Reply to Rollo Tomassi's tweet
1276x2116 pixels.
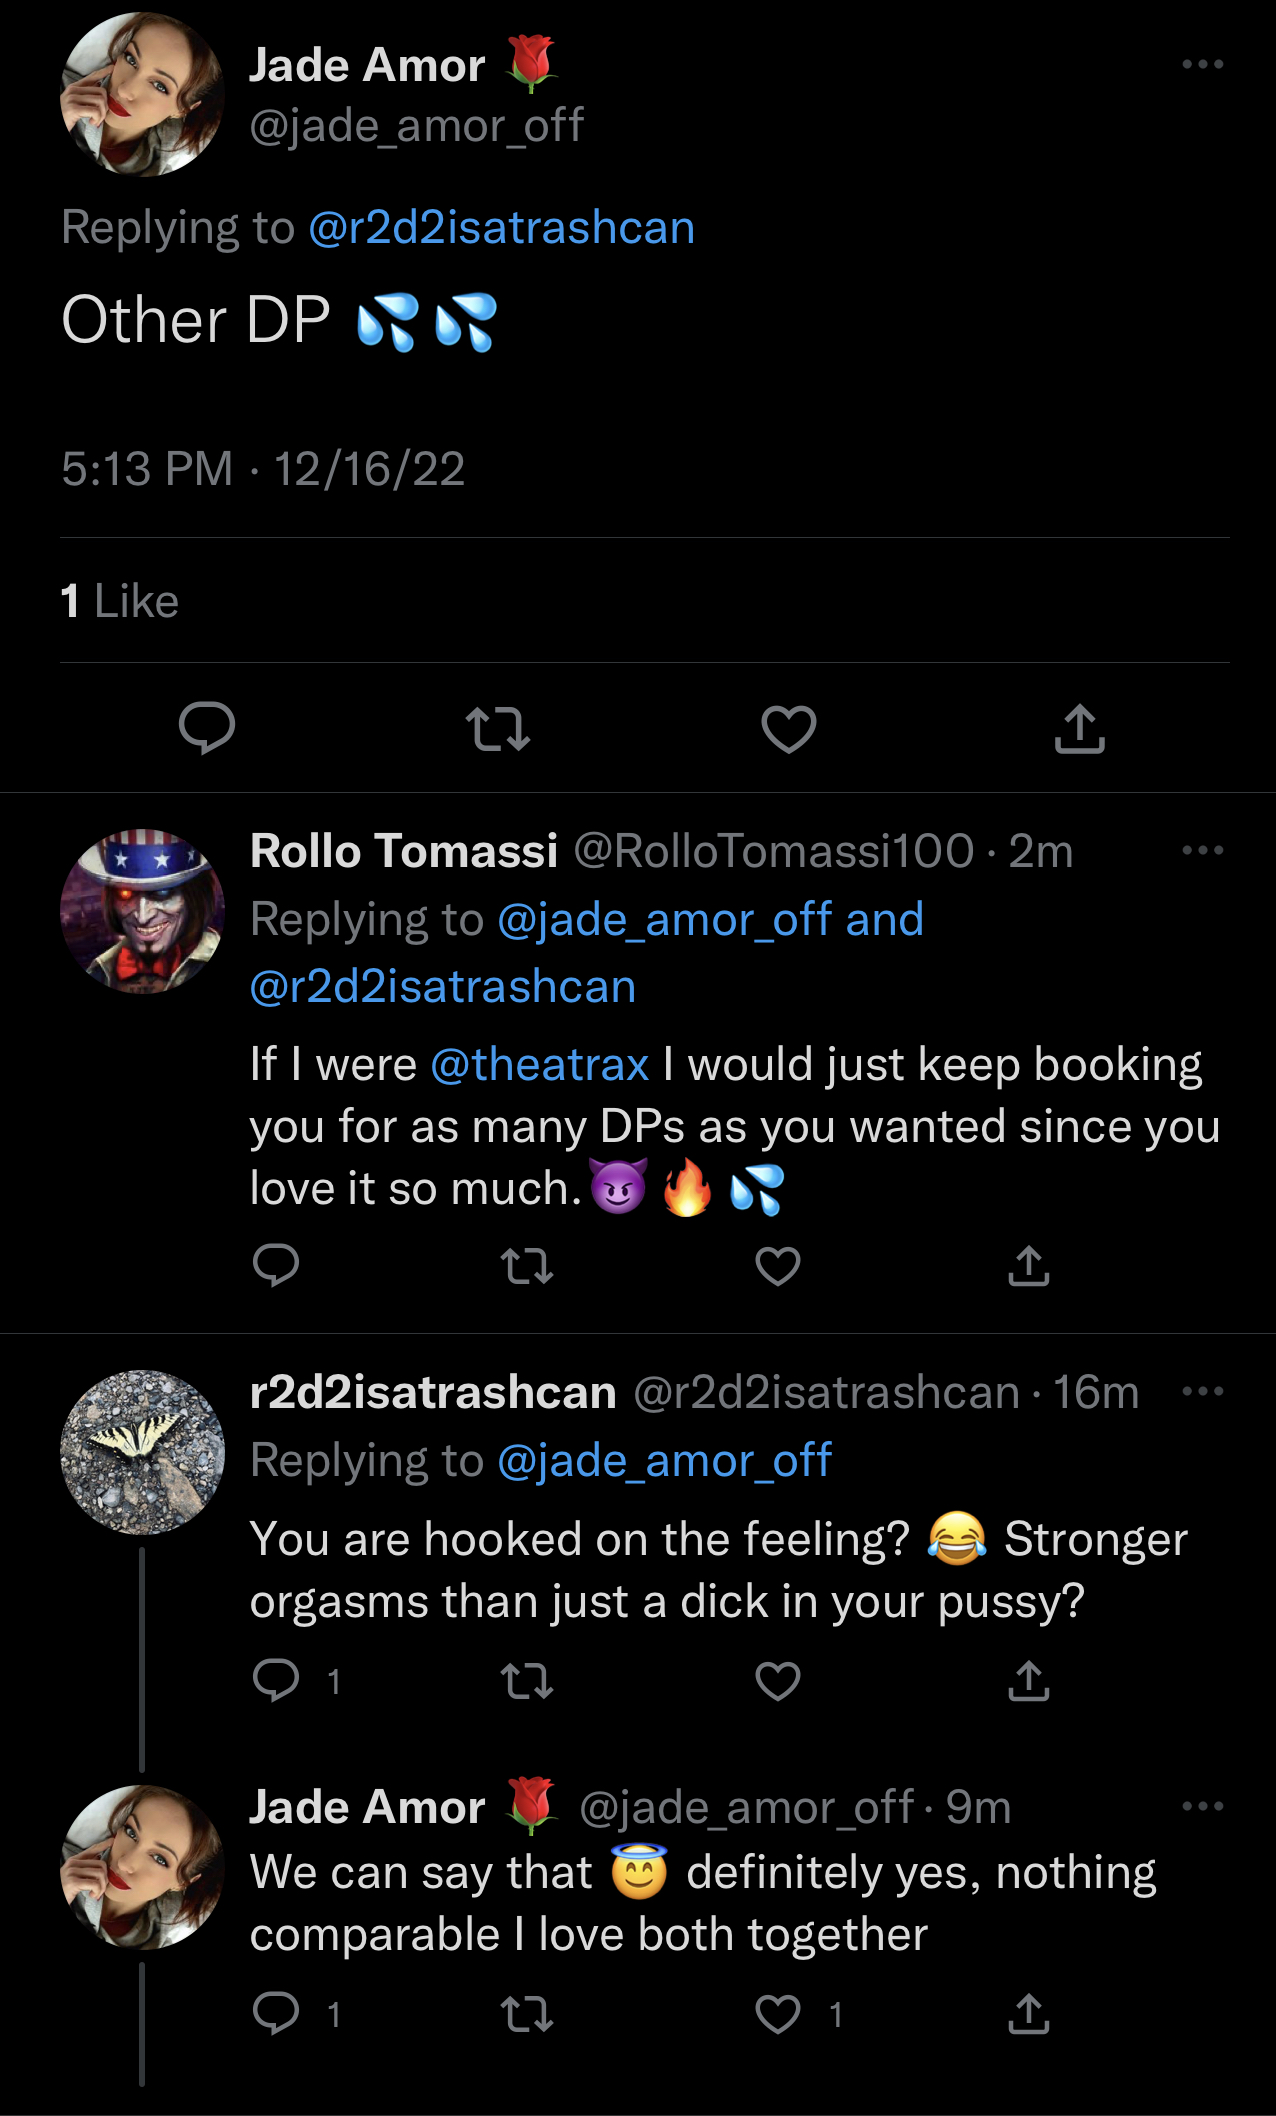(276, 1266)
